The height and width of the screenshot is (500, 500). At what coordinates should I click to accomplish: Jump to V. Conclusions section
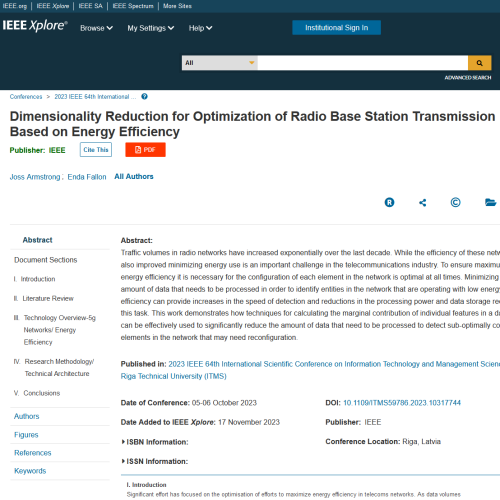tap(37, 393)
